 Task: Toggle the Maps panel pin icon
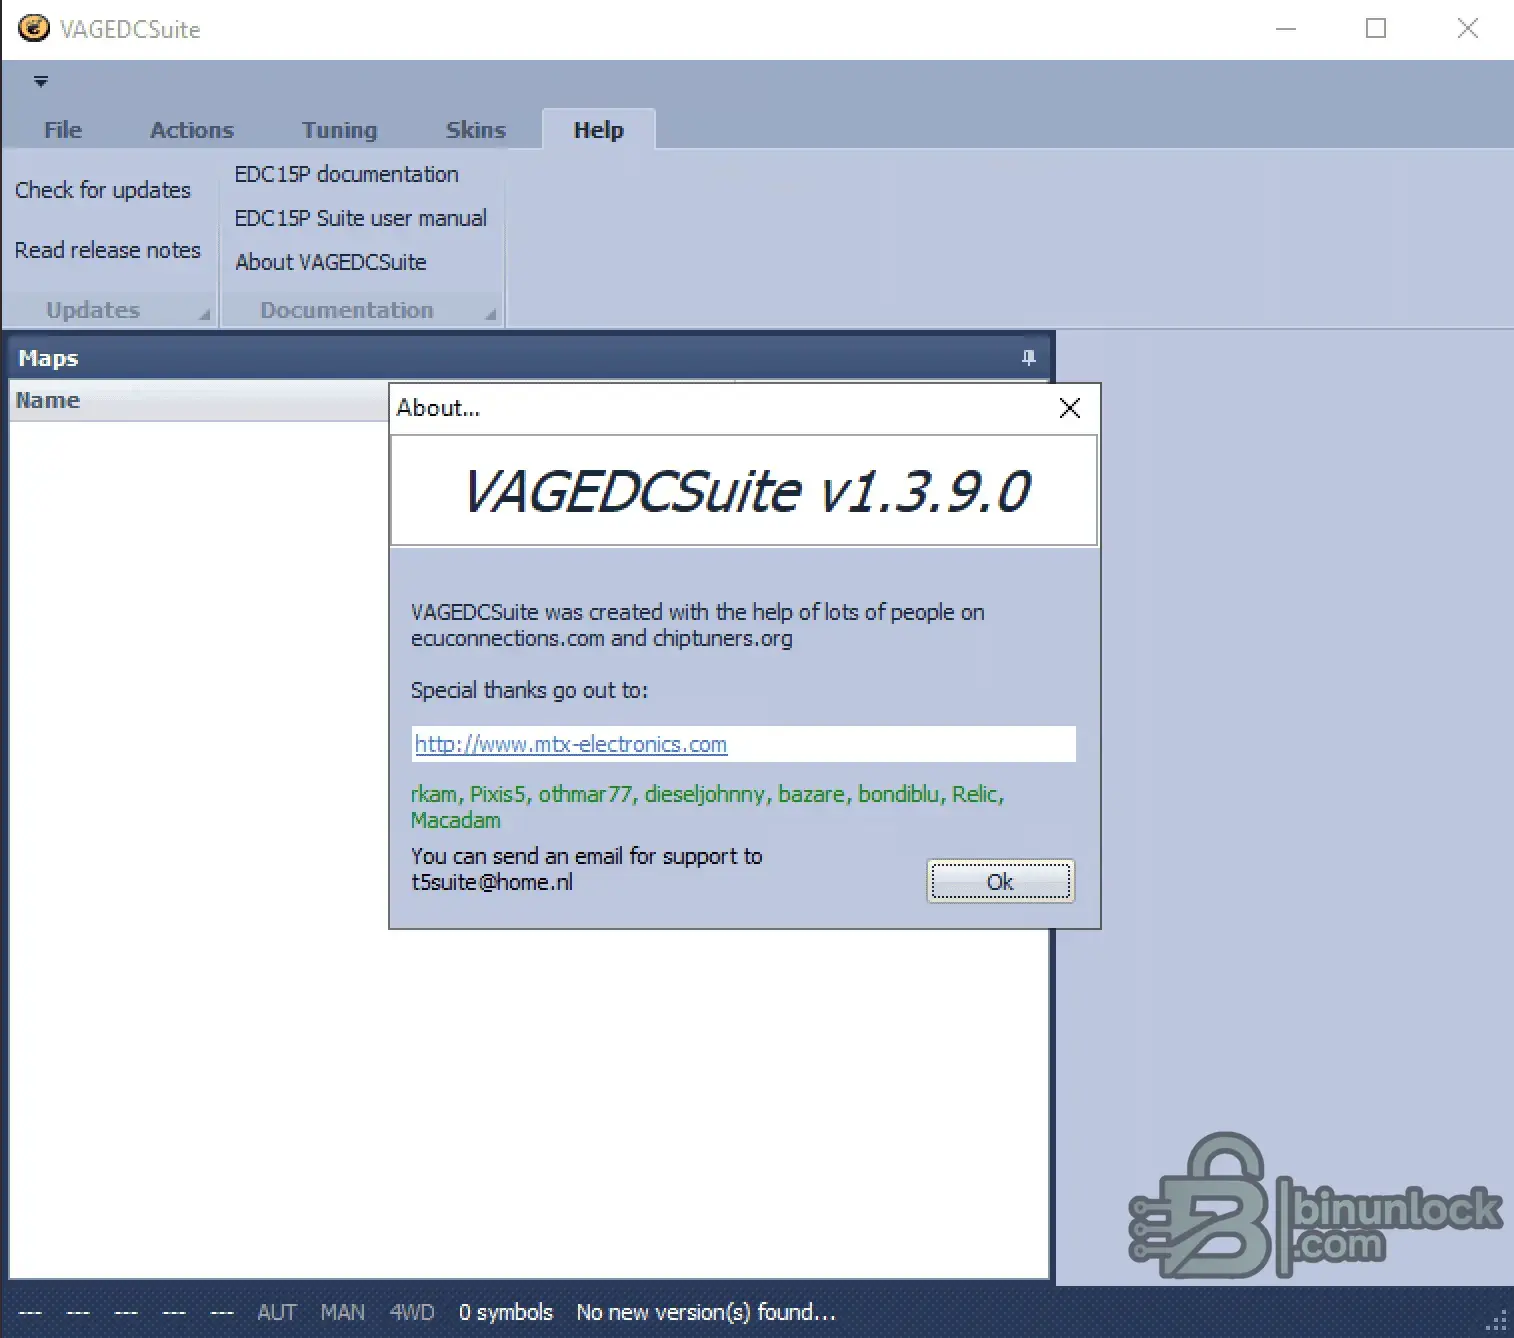(1029, 358)
